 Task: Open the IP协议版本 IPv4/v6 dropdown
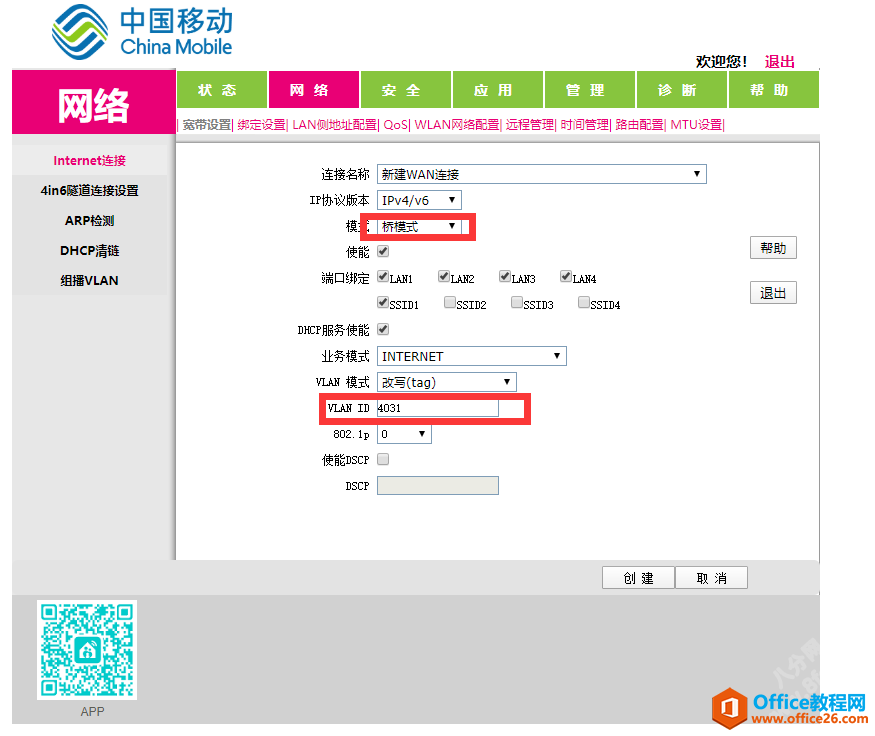(420, 200)
